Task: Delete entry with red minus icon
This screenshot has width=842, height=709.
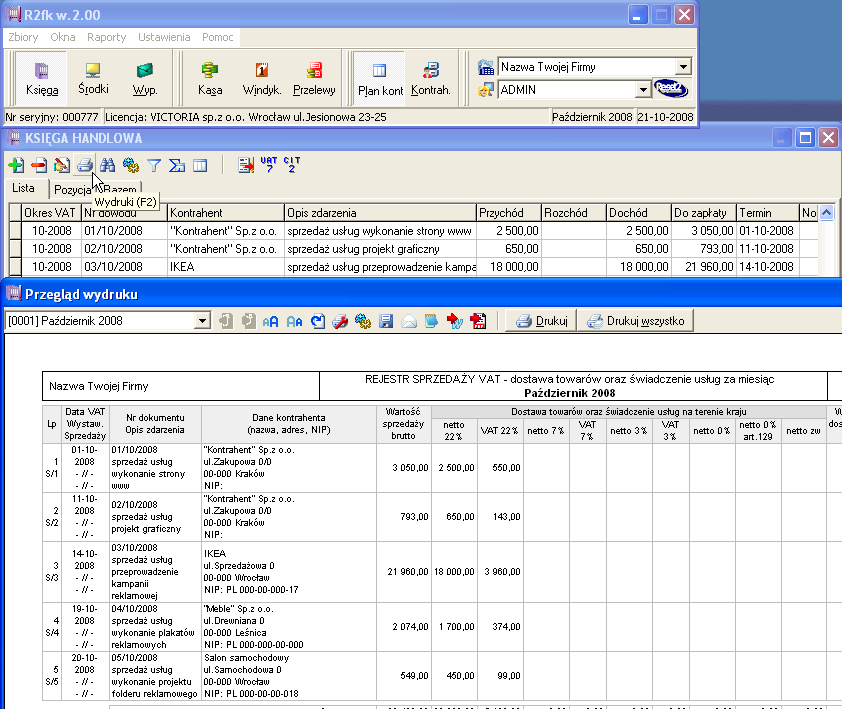Action: point(39,165)
